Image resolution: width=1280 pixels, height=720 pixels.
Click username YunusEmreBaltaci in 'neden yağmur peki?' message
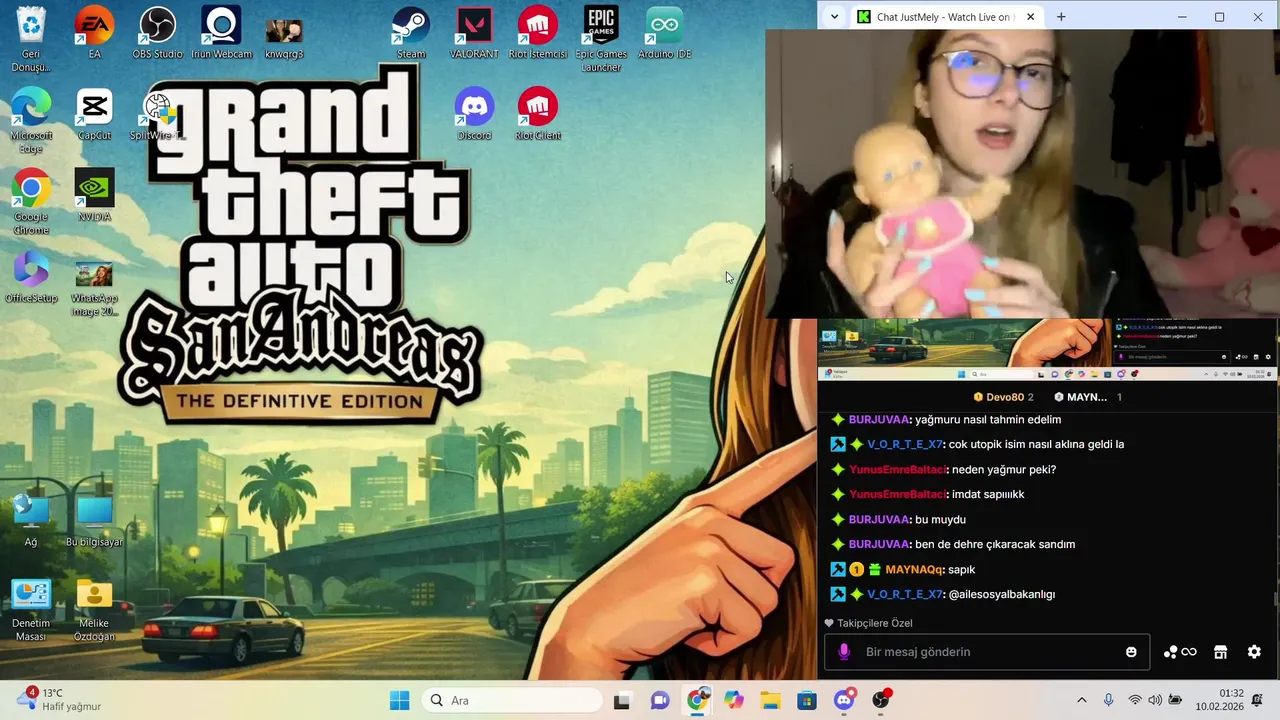(x=897, y=470)
